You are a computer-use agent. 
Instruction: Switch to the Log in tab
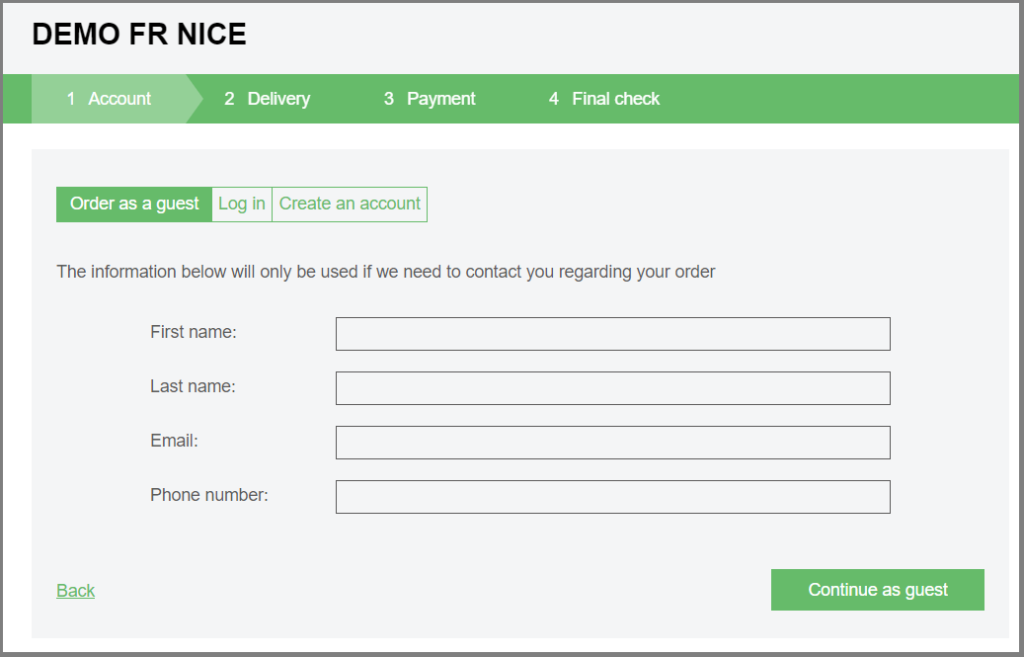[x=242, y=204]
